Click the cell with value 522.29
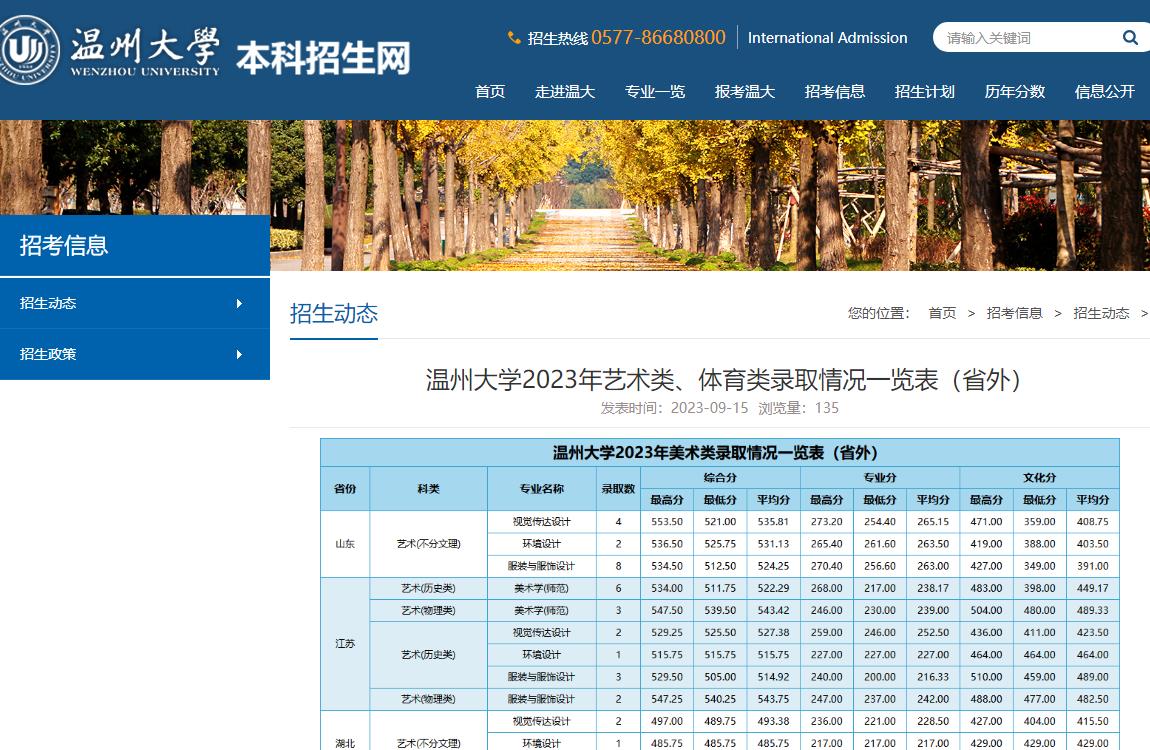 pyautogui.click(x=774, y=588)
